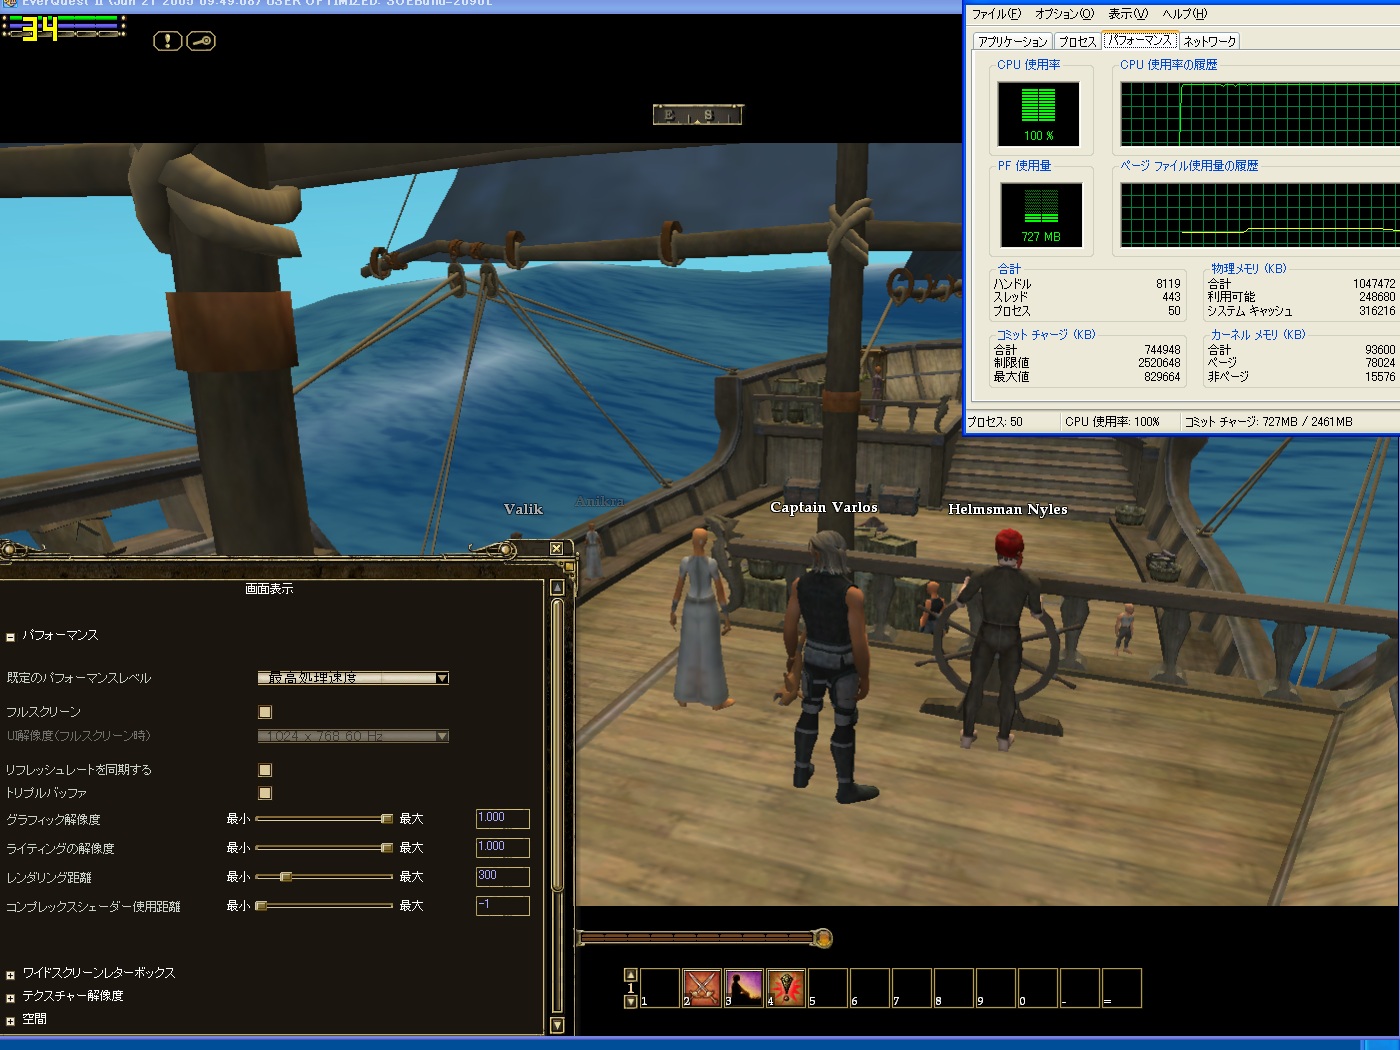Click the compass bar showing E and S
Image resolution: width=1400 pixels, height=1050 pixels.
698,115
